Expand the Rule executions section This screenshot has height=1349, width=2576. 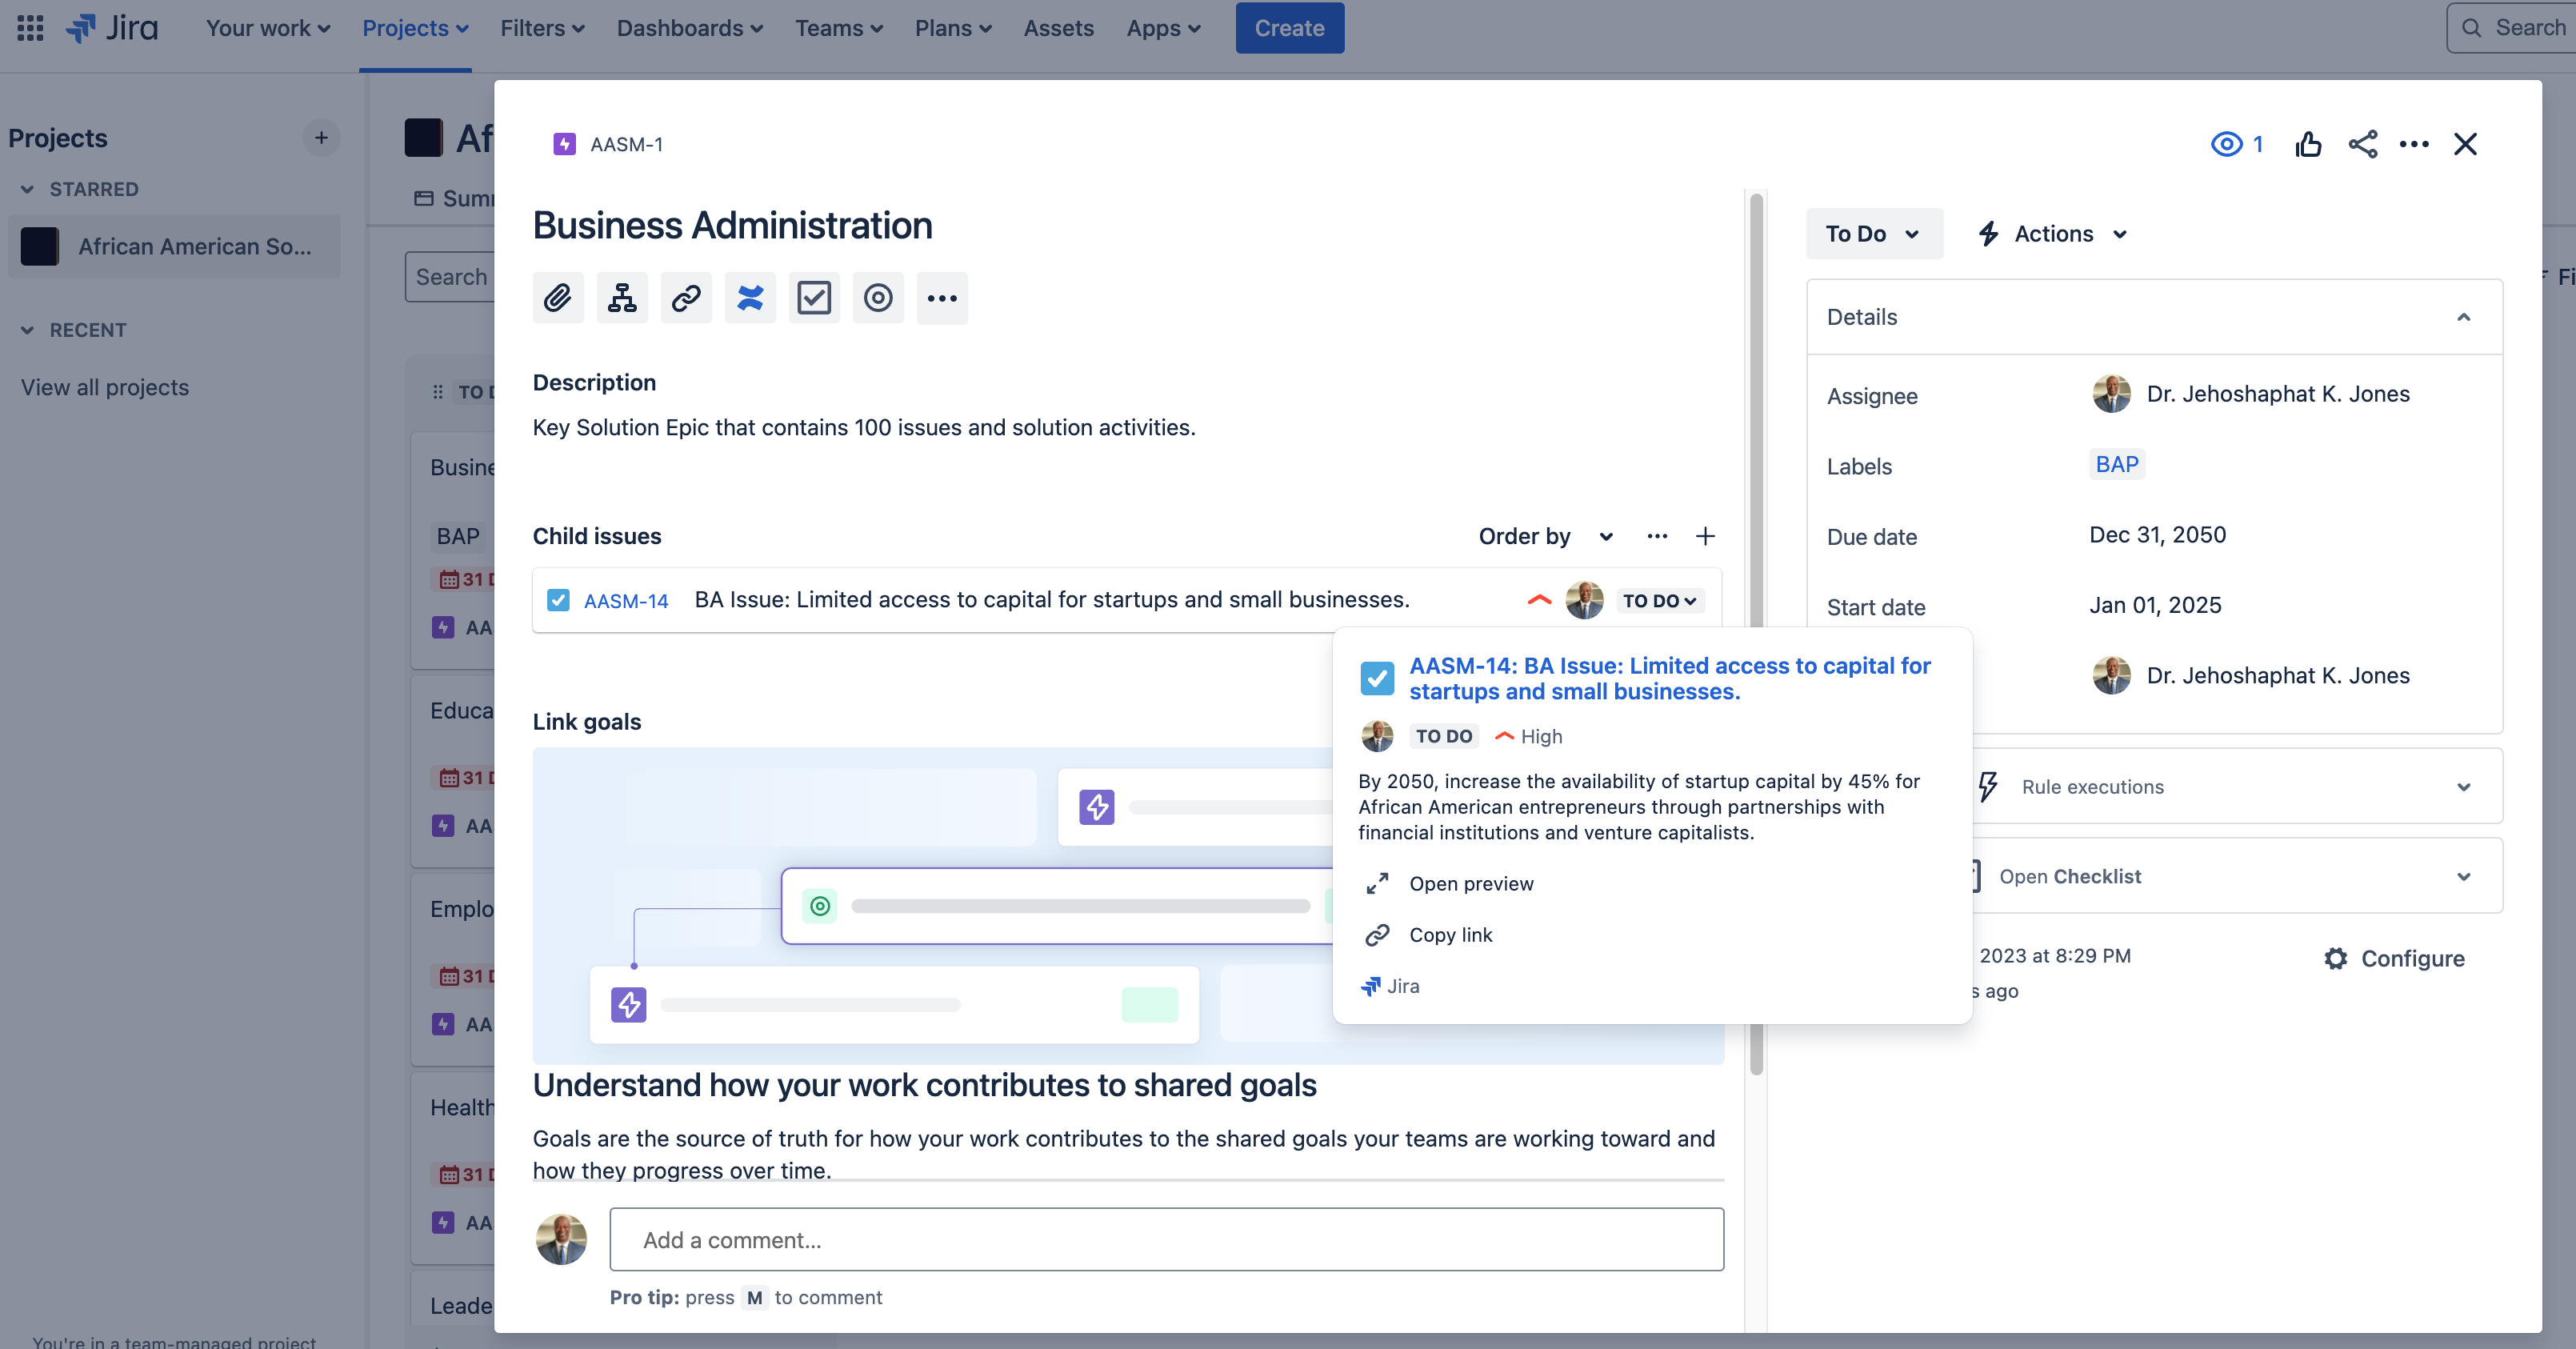2464,787
